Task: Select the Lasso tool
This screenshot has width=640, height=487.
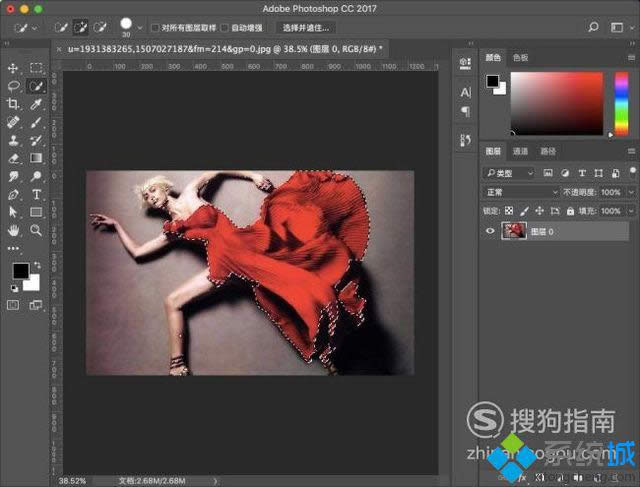Action: tap(13, 86)
